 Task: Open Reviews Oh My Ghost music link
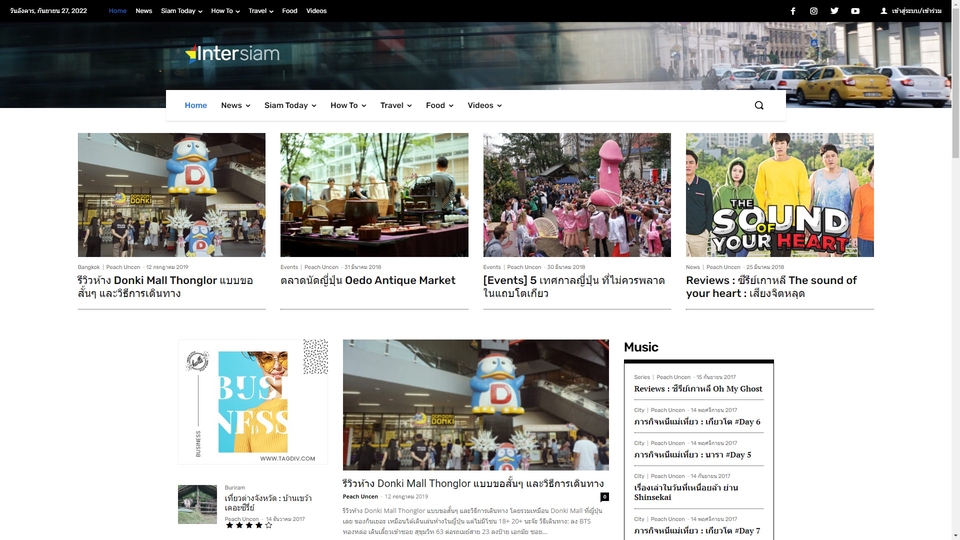[698, 389]
